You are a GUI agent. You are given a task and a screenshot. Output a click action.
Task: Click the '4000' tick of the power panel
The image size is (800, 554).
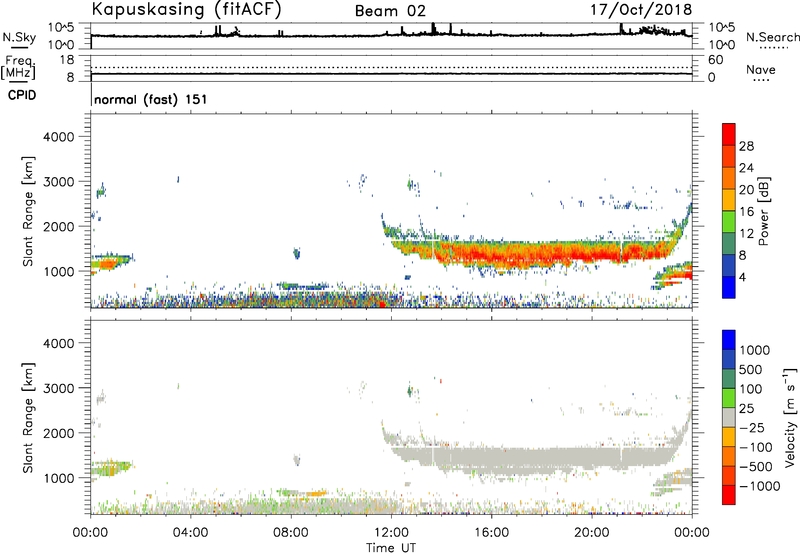58,137
